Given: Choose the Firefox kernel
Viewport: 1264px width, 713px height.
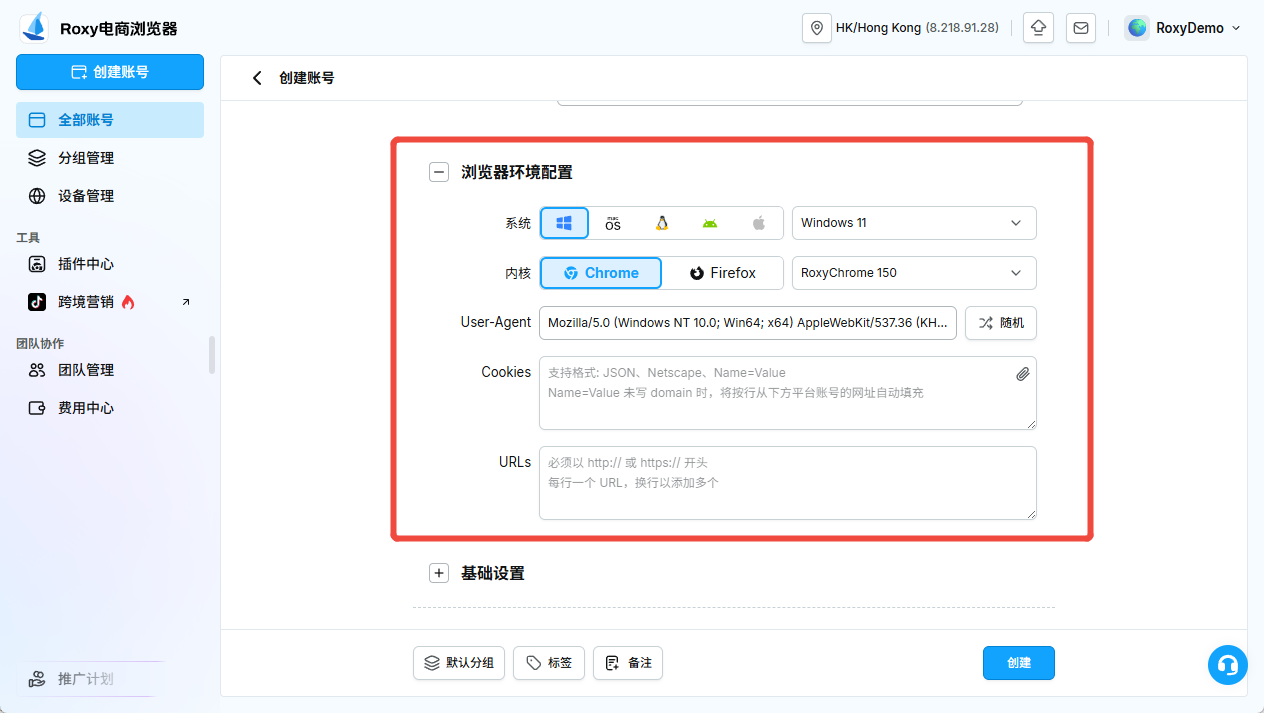Looking at the screenshot, I should pyautogui.click(x=722, y=273).
